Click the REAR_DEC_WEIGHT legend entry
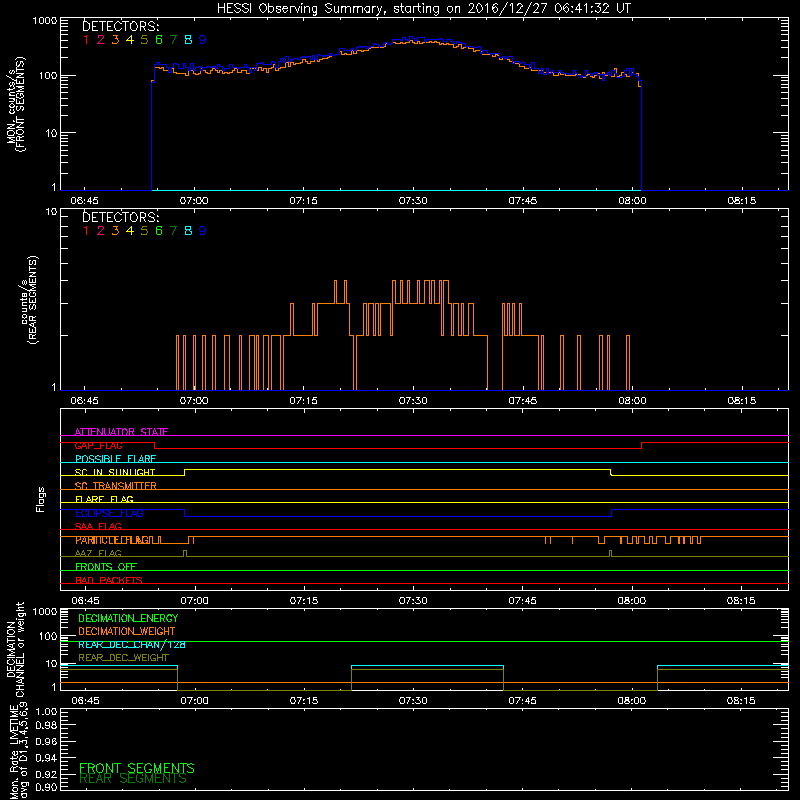The height and width of the screenshot is (800, 800). (x=123, y=658)
